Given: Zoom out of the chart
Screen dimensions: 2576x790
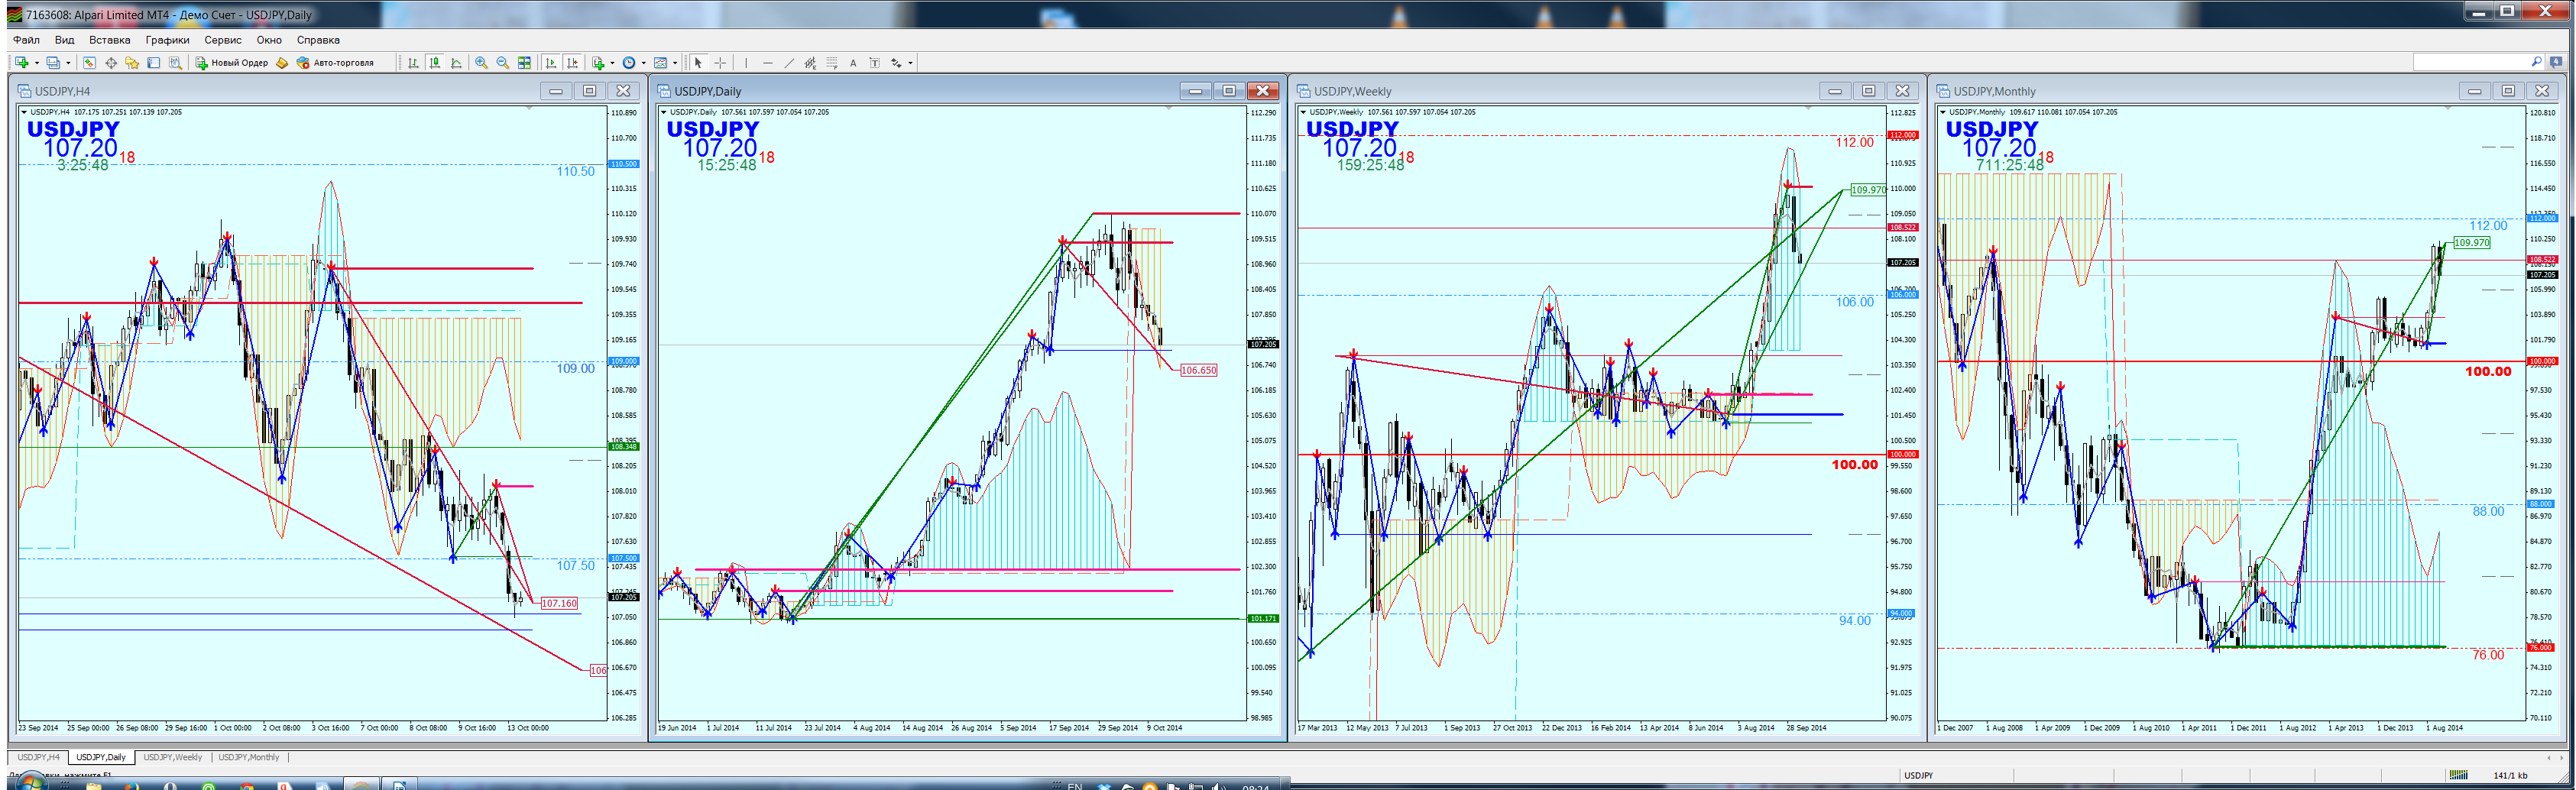Looking at the screenshot, I should (x=502, y=63).
